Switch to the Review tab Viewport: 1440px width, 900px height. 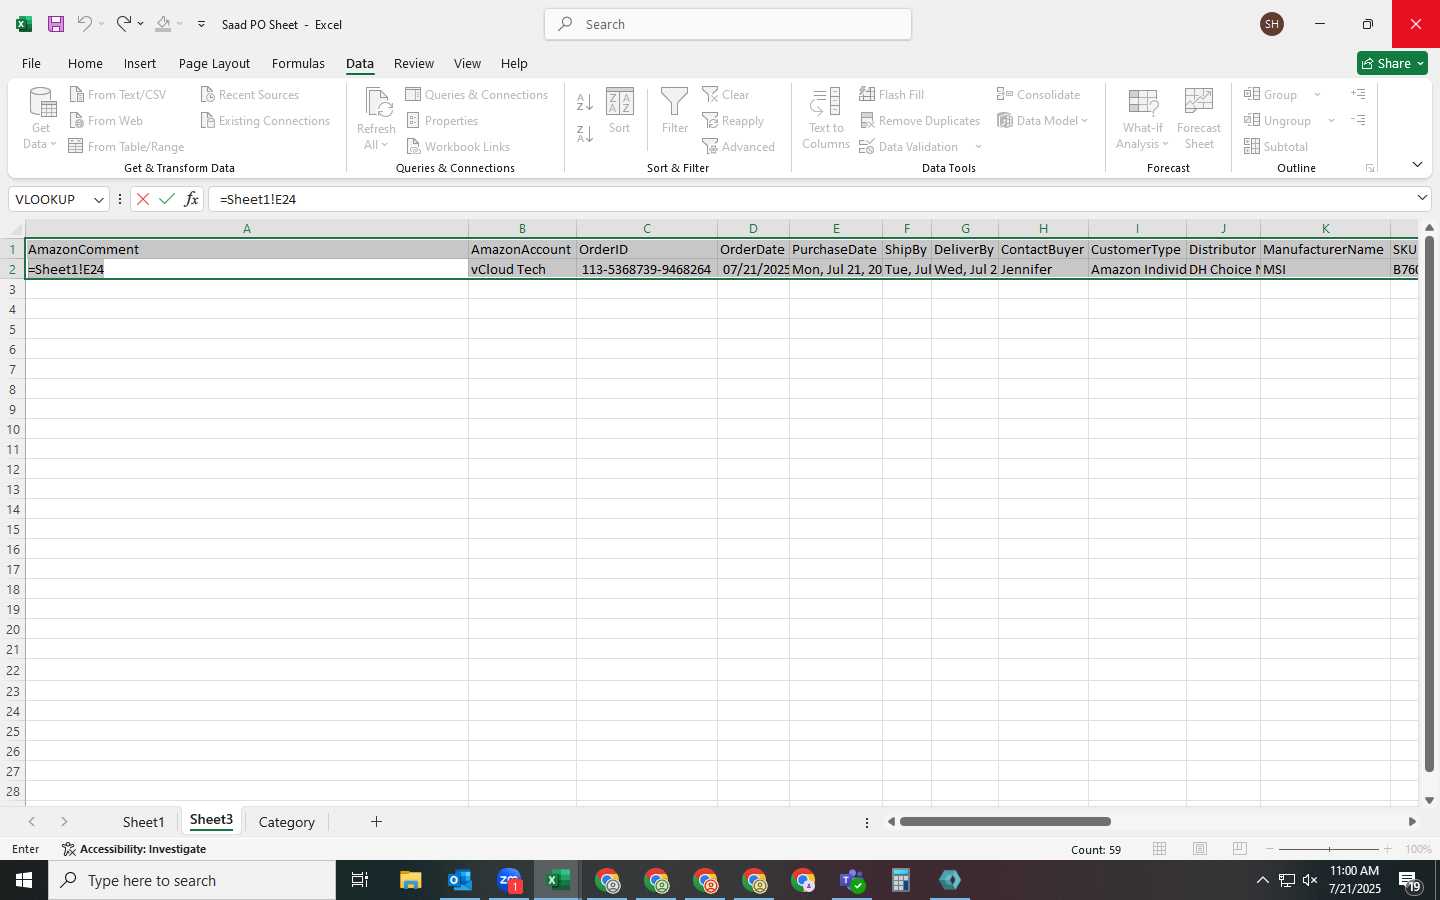413,63
